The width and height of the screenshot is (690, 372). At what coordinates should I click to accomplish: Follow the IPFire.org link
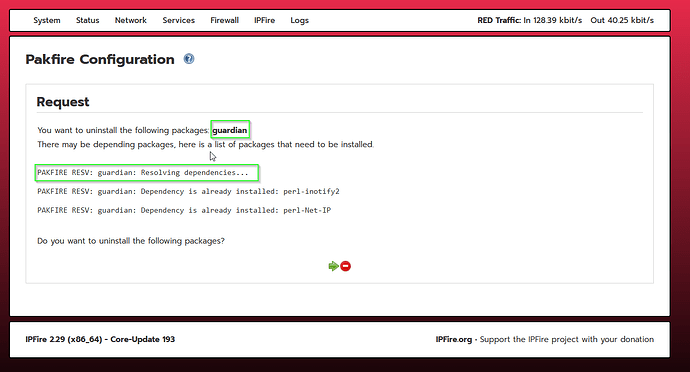coord(454,339)
